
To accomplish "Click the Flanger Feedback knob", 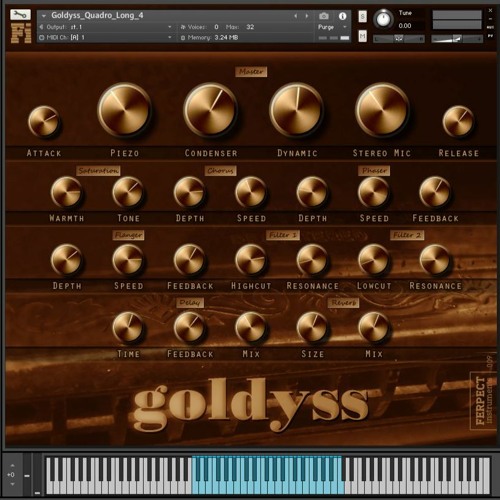I will 189,260.
